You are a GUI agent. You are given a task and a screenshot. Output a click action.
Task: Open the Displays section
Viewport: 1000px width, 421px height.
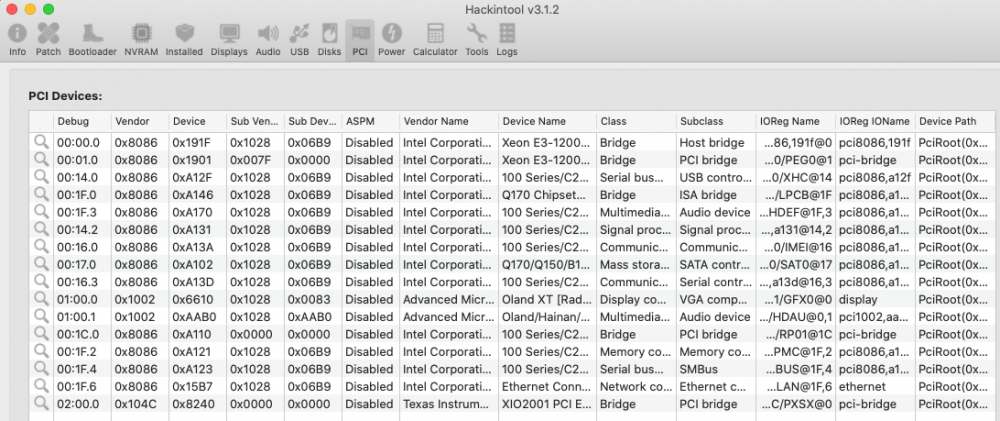pyautogui.click(x=229, y=39)
